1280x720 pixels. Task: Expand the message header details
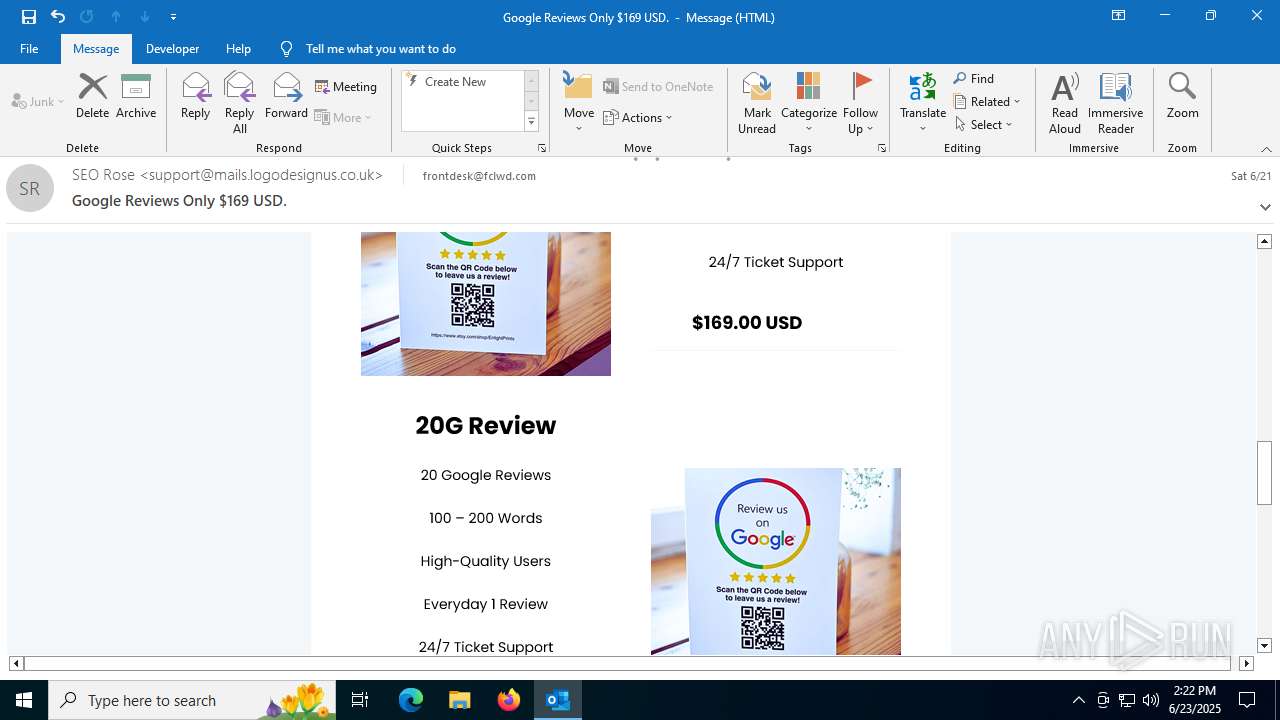pos(1266,207)
